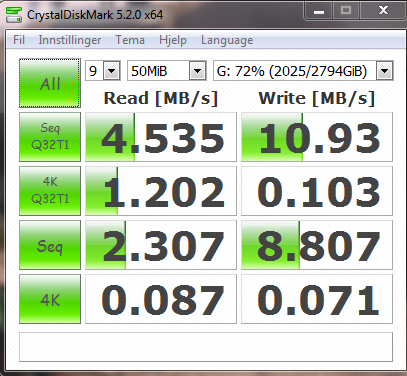Expand the 50MiB test size dropdown
This screenshot has width=407, height=376.
[198, 71]
